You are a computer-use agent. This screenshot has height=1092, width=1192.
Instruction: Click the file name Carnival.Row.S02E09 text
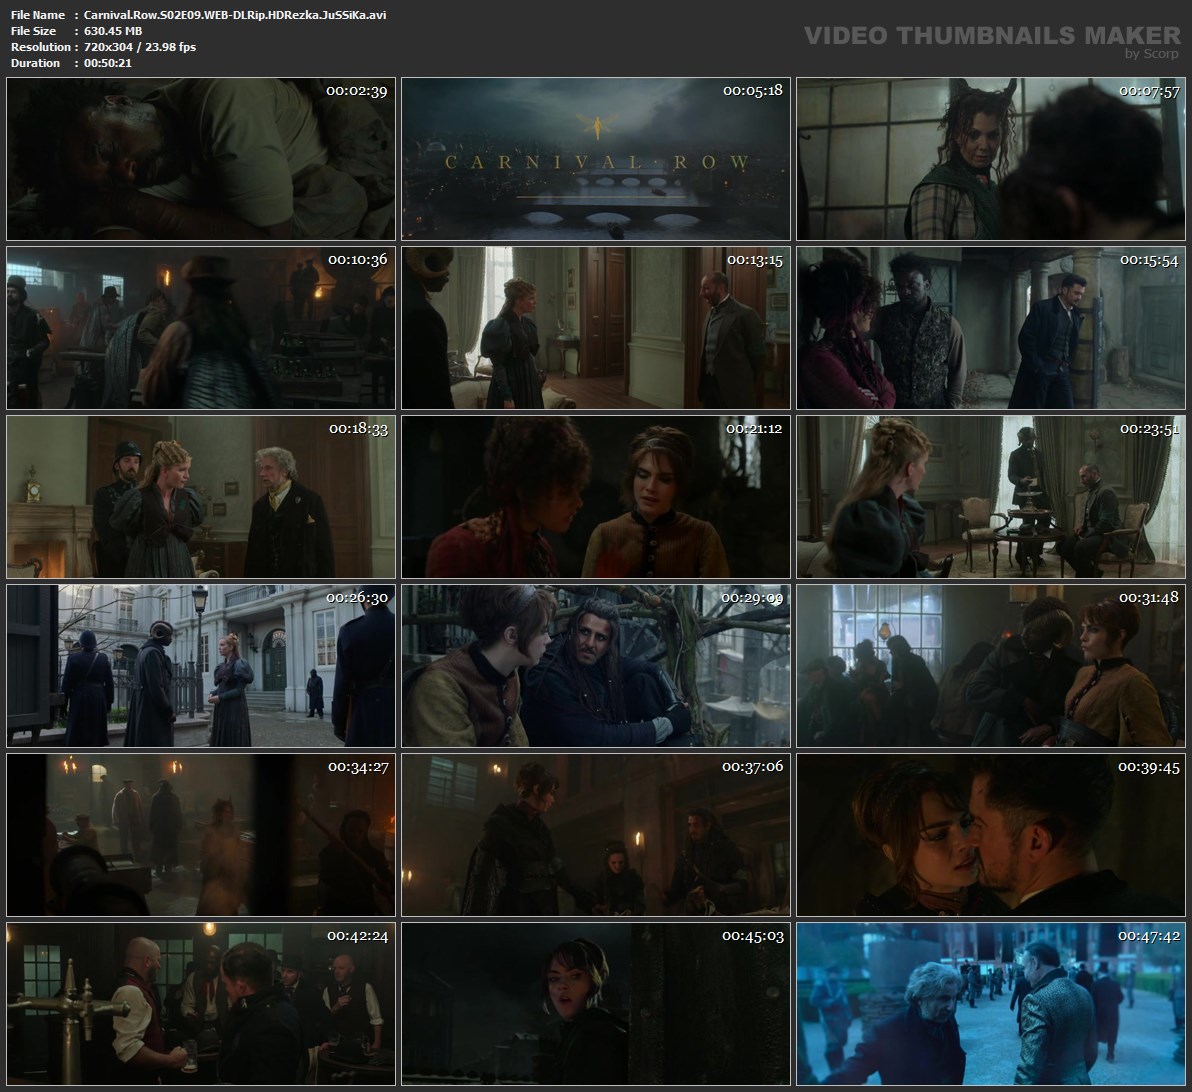[x=235, y=14]
